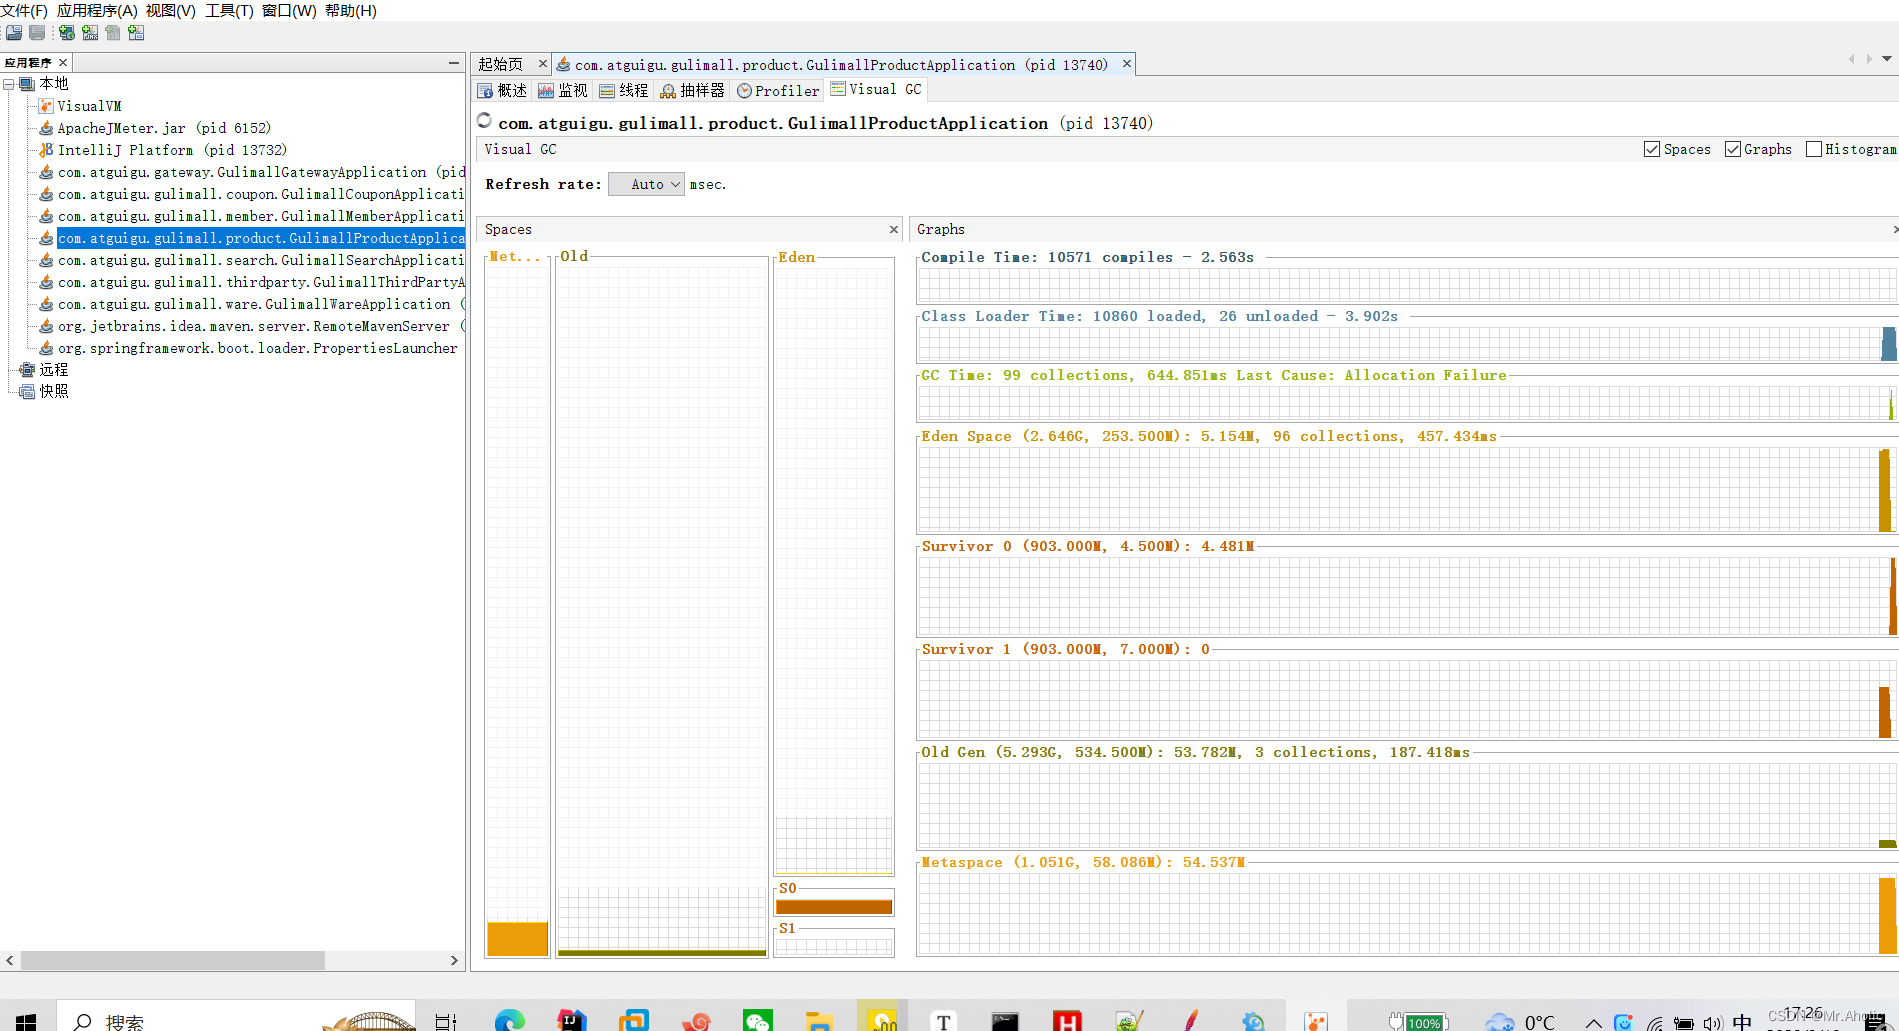Open the 工具(T) menu

(229, 10)
